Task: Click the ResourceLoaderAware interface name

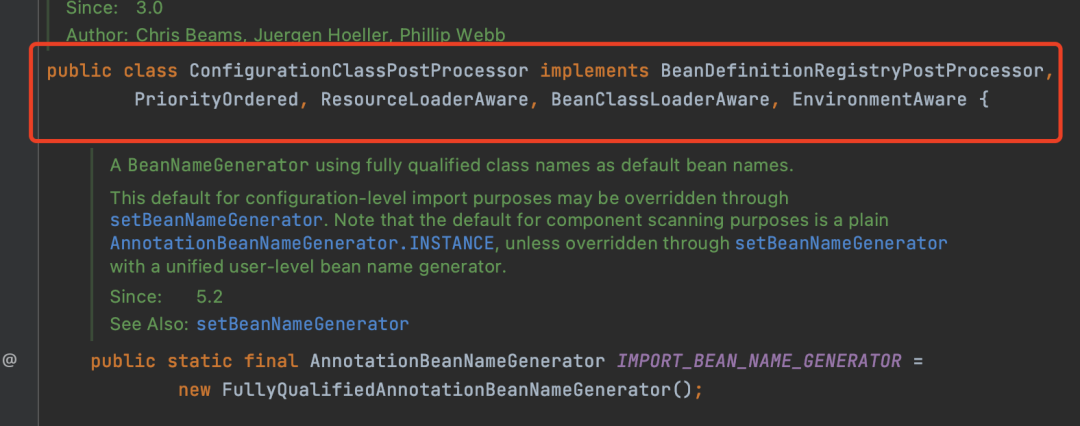Action: click(x=424, y=99)
